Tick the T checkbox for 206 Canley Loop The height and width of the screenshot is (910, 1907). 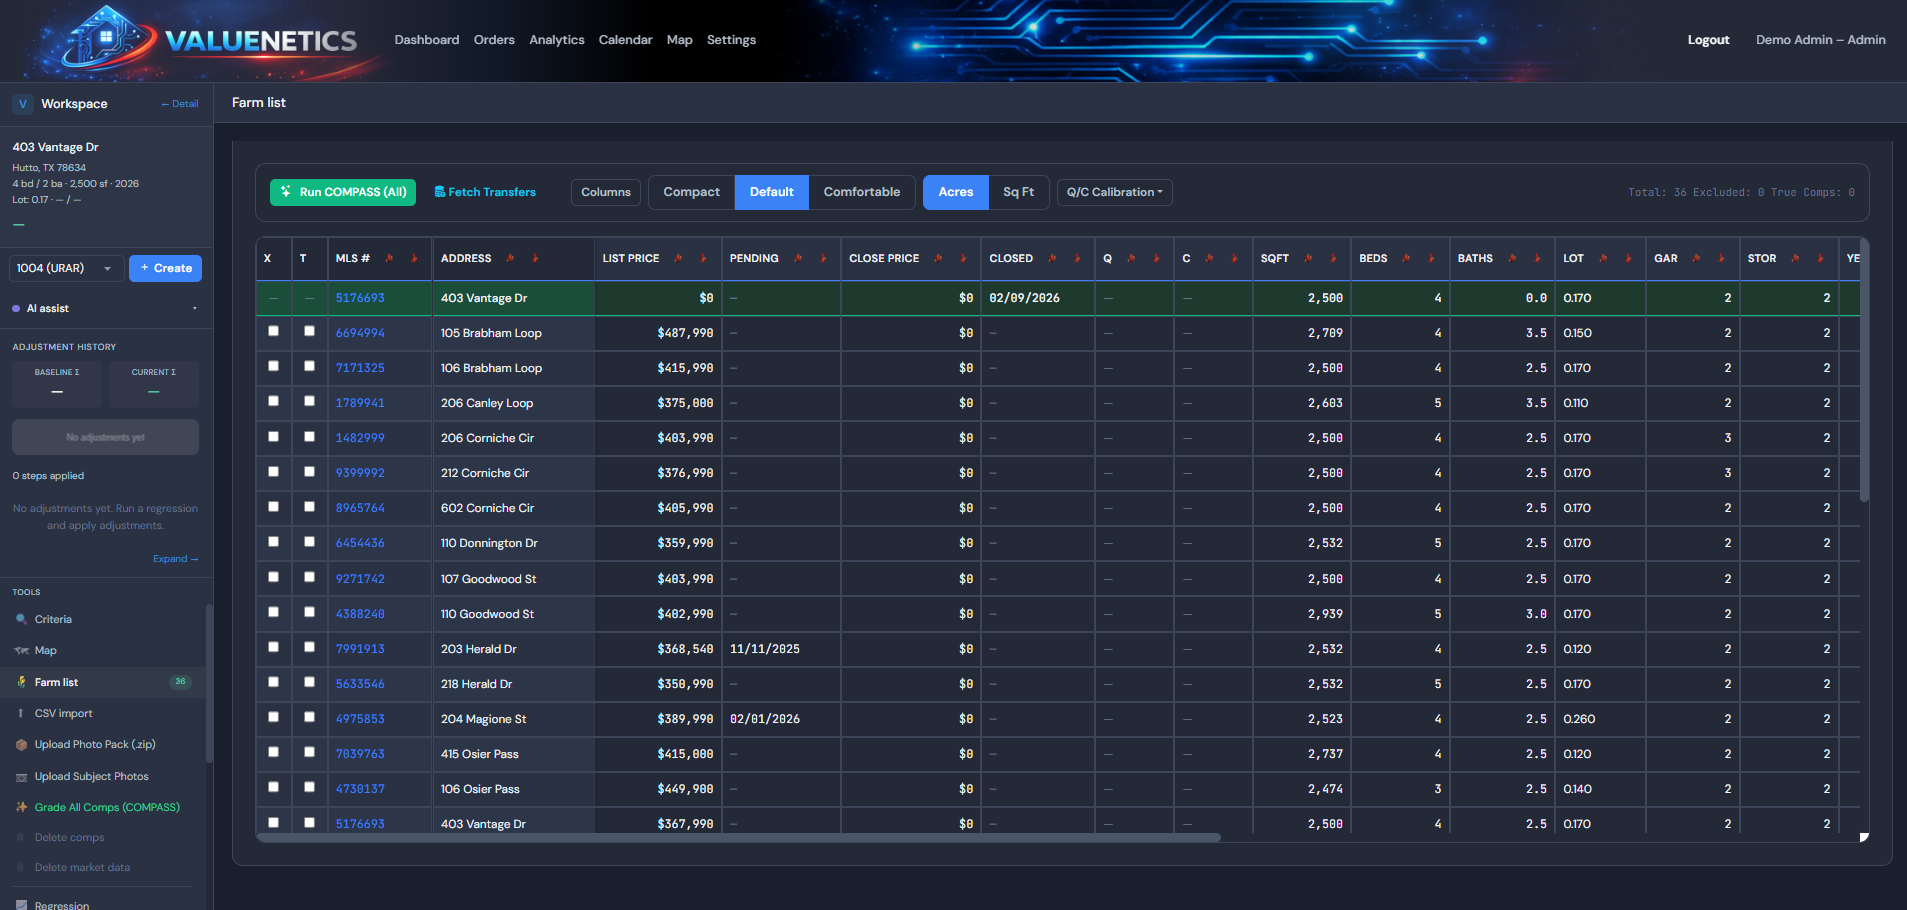click(x=309, y=401)
